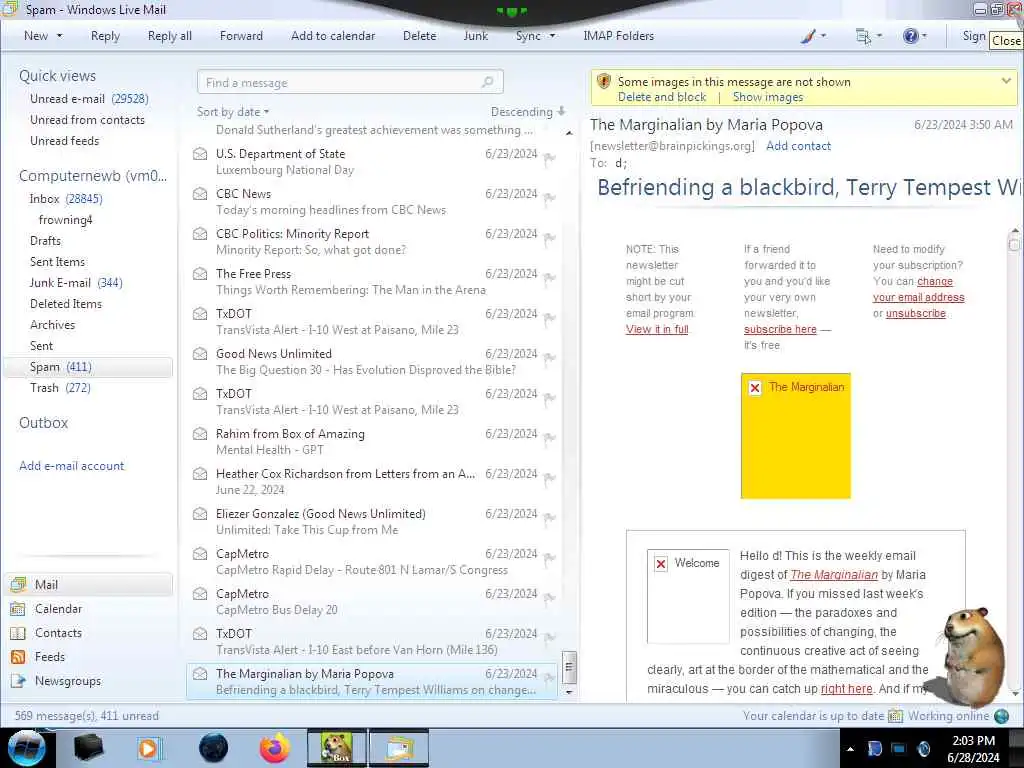Viewport: 1024px width, 768px height.
Task: Select the Trash folder
Action: 60,388
